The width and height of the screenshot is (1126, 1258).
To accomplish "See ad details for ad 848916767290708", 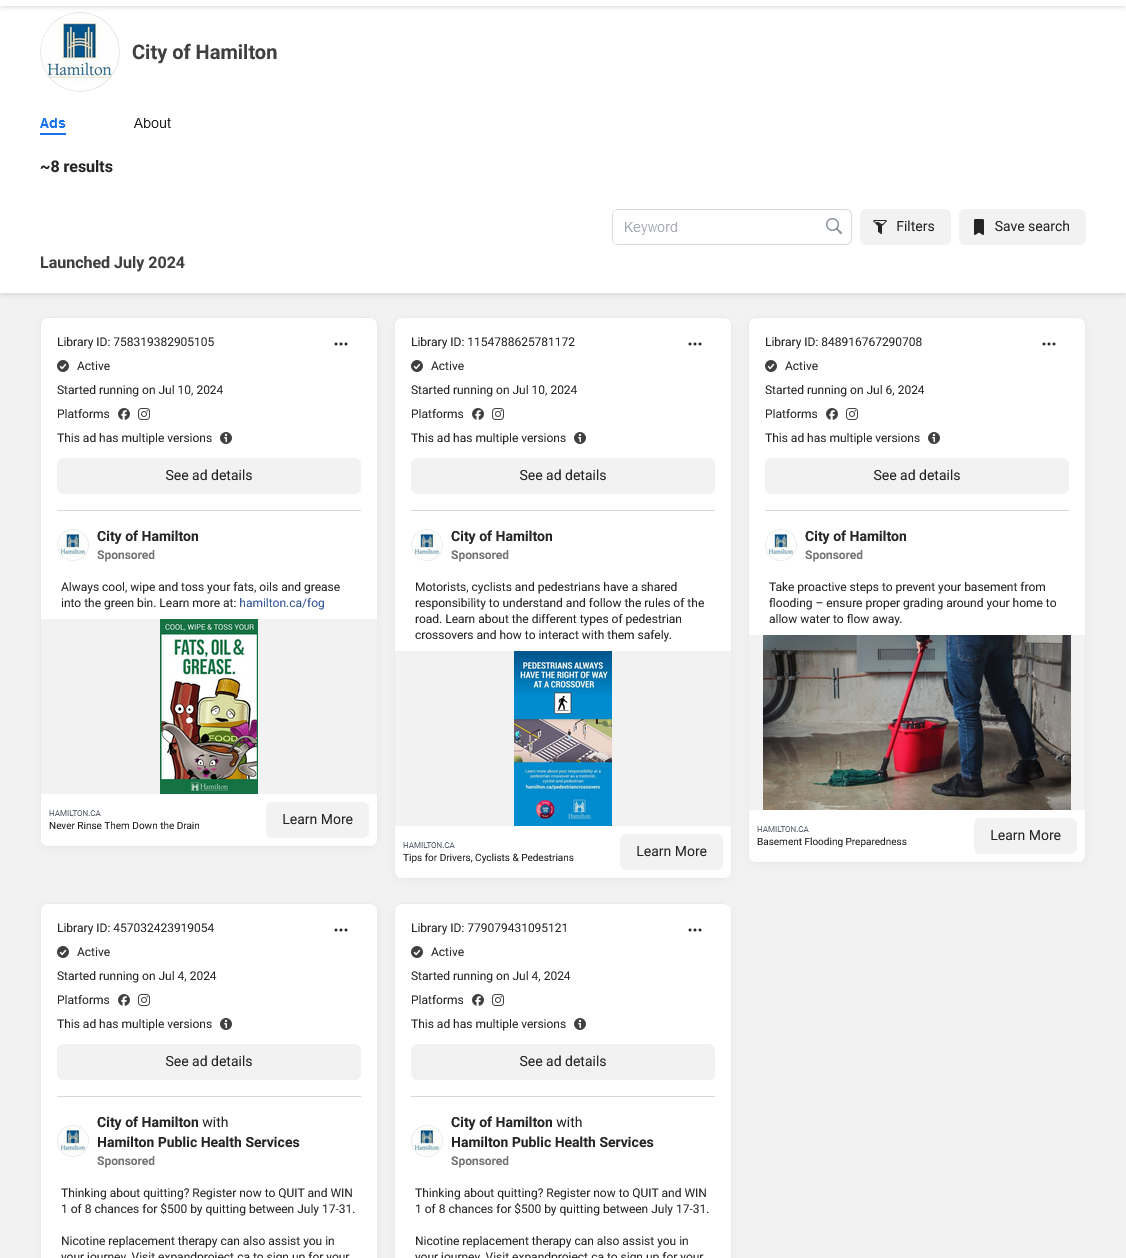I will (x=917, y=476).
